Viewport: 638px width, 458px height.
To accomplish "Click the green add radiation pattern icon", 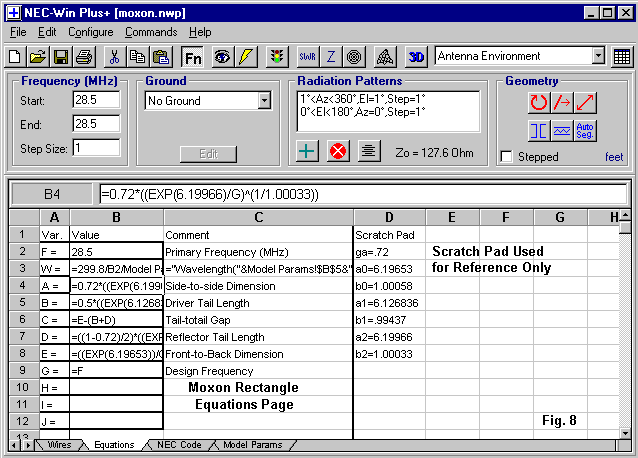I will [x=309, y=151].
